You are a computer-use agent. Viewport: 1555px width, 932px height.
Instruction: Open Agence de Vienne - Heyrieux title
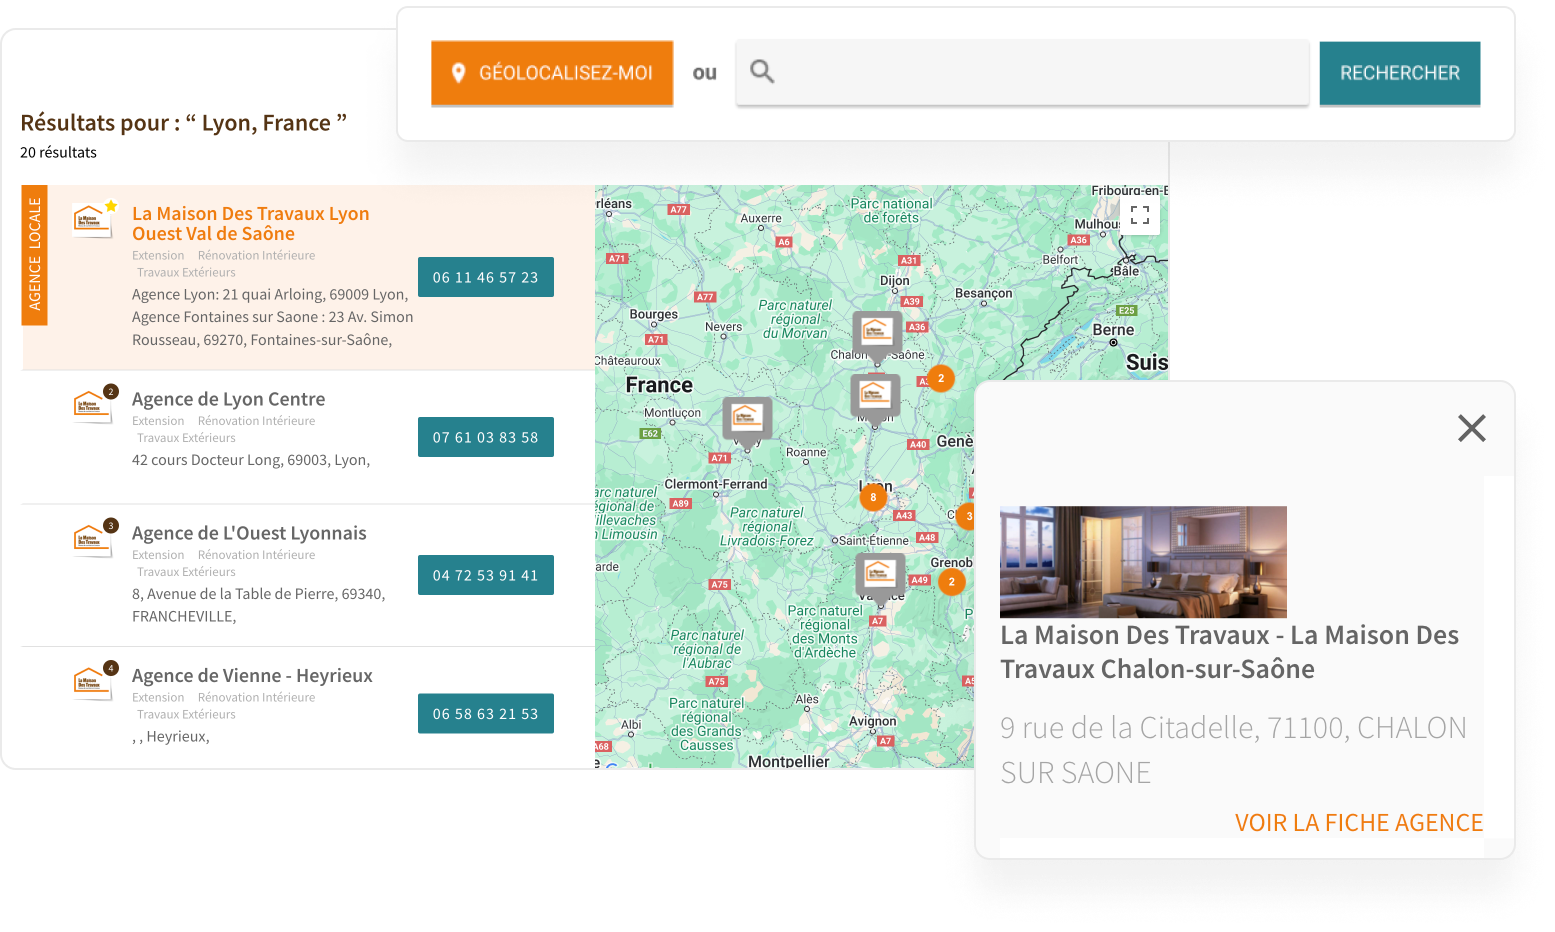point(252,675)
